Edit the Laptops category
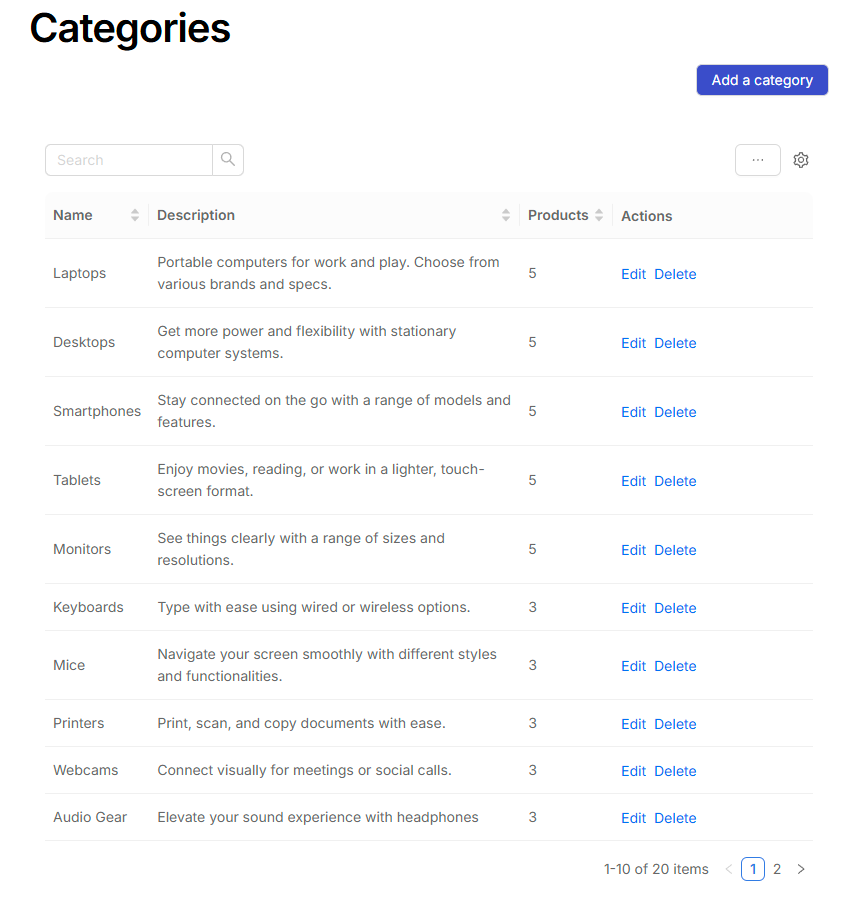The image size is (856, 900). [633, 274]
